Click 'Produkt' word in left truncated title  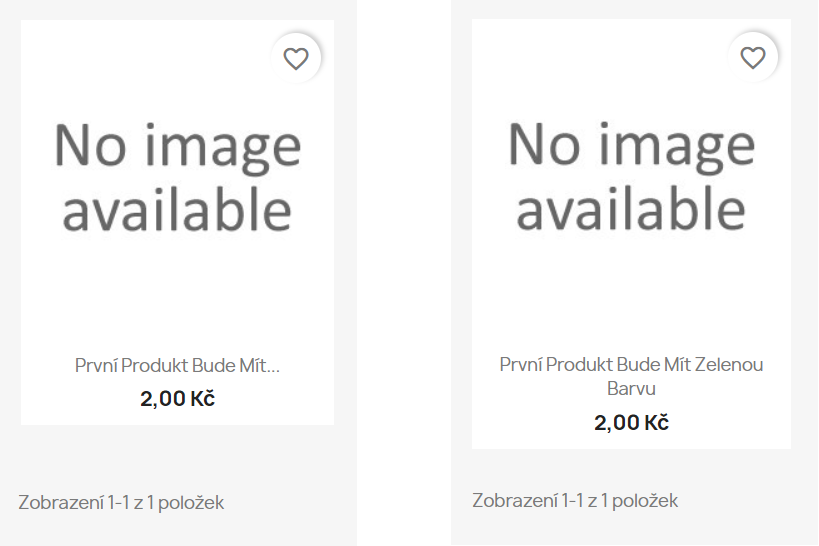pyautogui.click(x=155, y=365)
